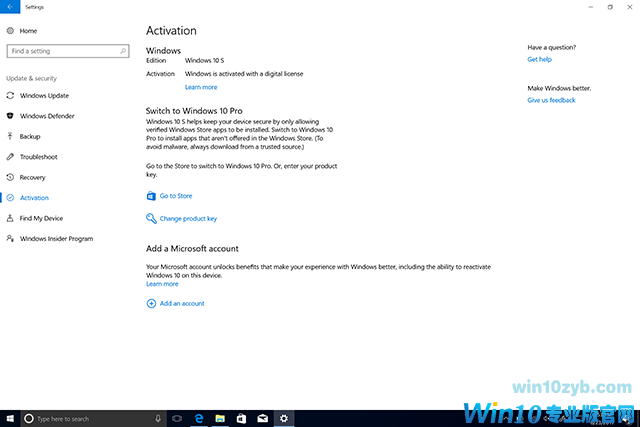
Task: Click the key icon beside Change product key
Action: pos(151,218)
